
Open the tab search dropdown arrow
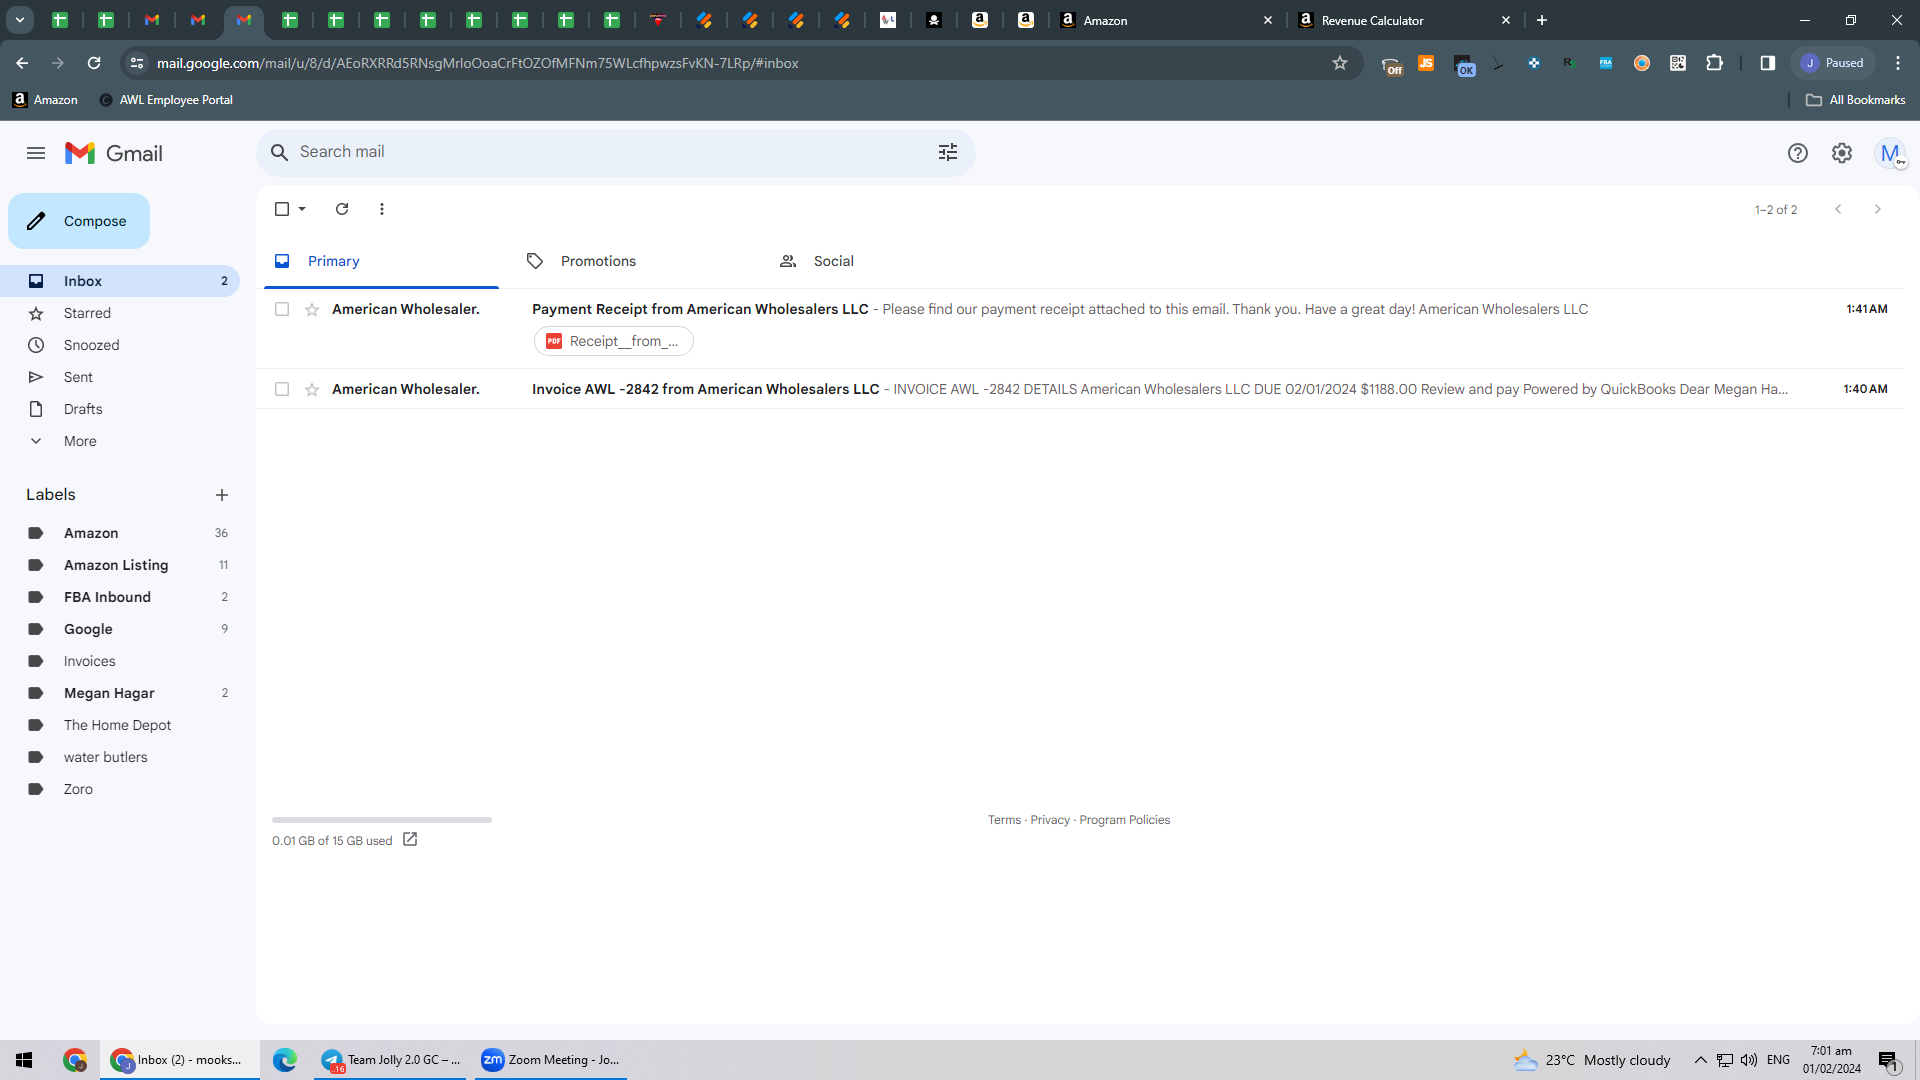(x=19, y=20)
